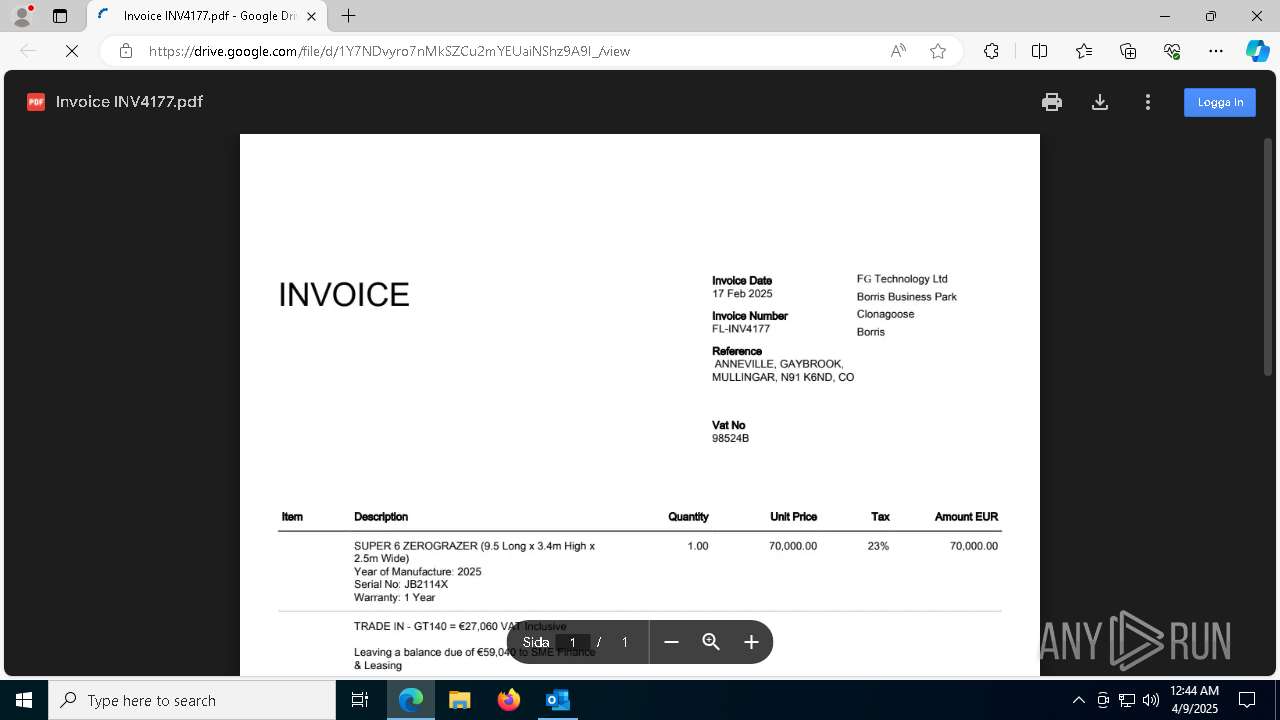
Task: Click the invoice number FL-INV4177
Action: [741, 329]
